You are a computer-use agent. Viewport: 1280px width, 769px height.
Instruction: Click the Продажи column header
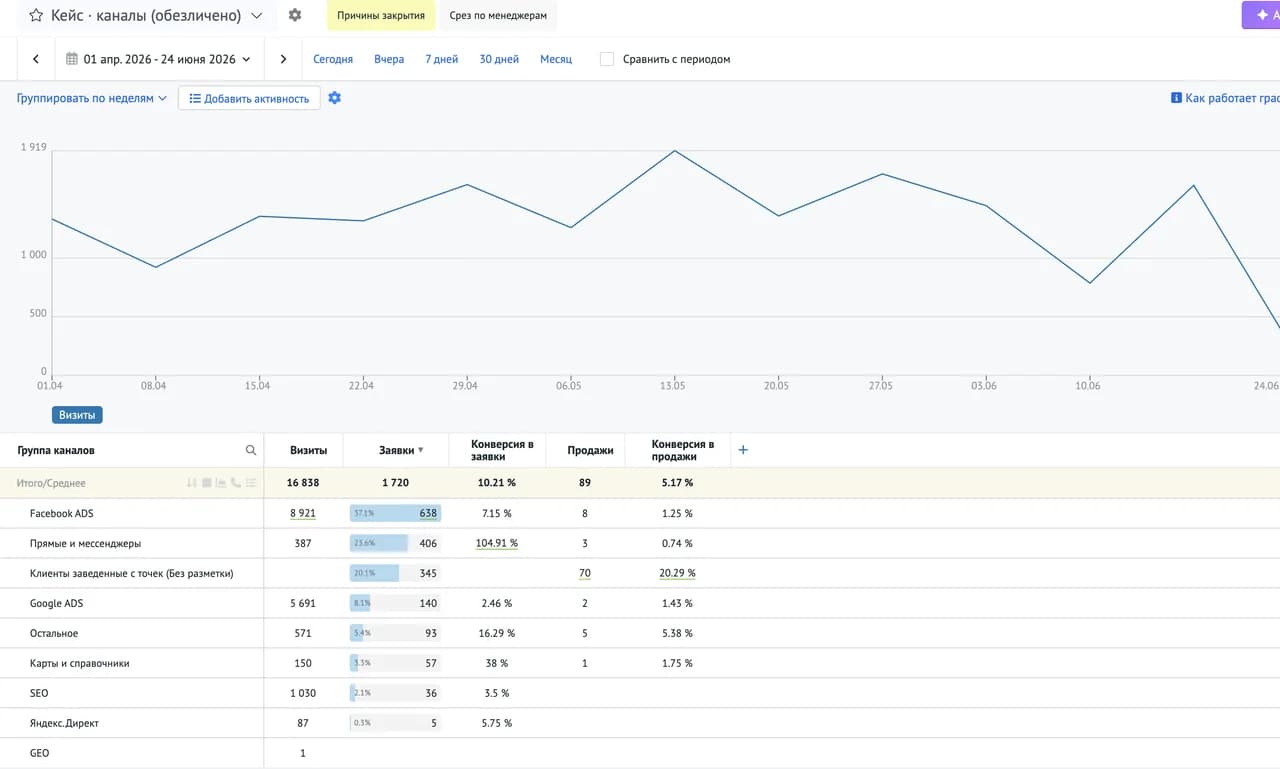tap(590, 450)
